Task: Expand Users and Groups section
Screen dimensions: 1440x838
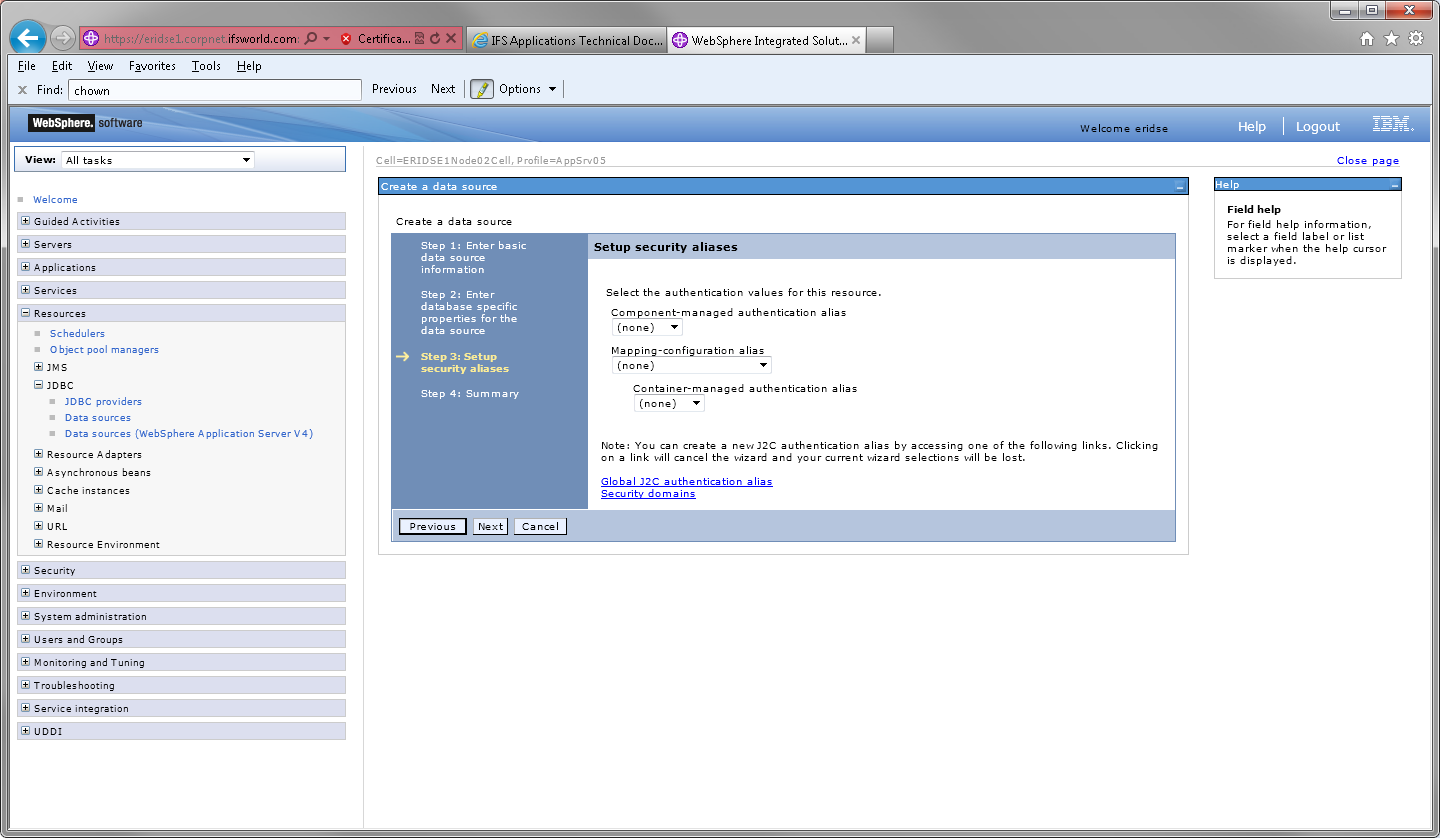Action: pyautogui.click(x=26, y=639)
